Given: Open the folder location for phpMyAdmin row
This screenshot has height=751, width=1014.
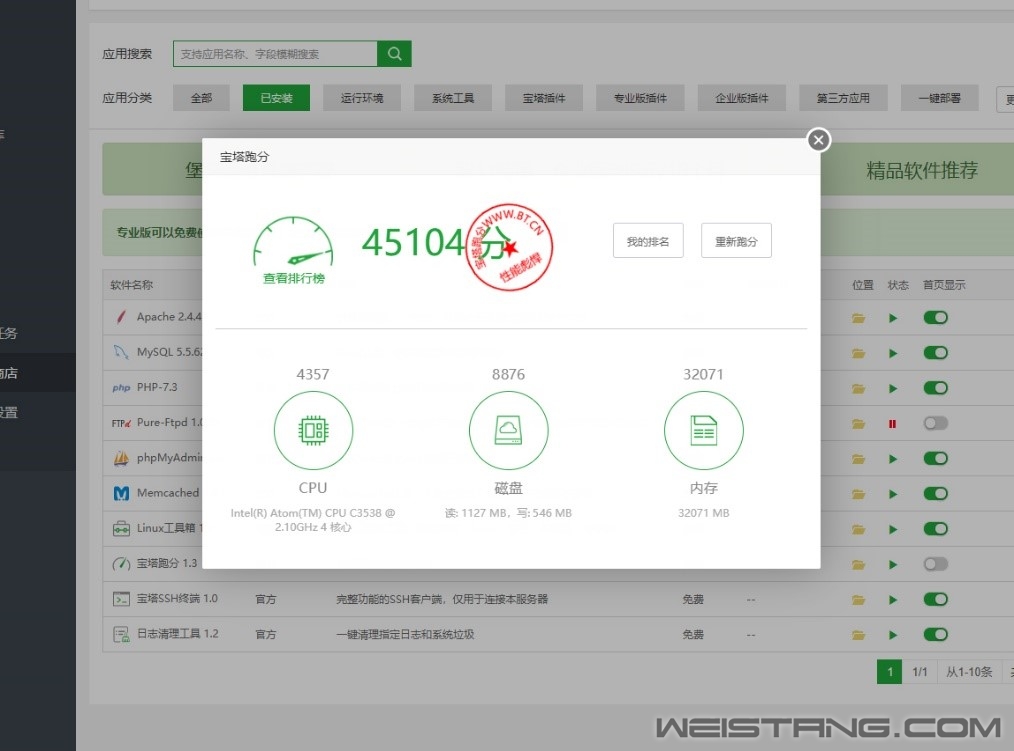Looking at the screenshot, I should [x=858, y=459].
